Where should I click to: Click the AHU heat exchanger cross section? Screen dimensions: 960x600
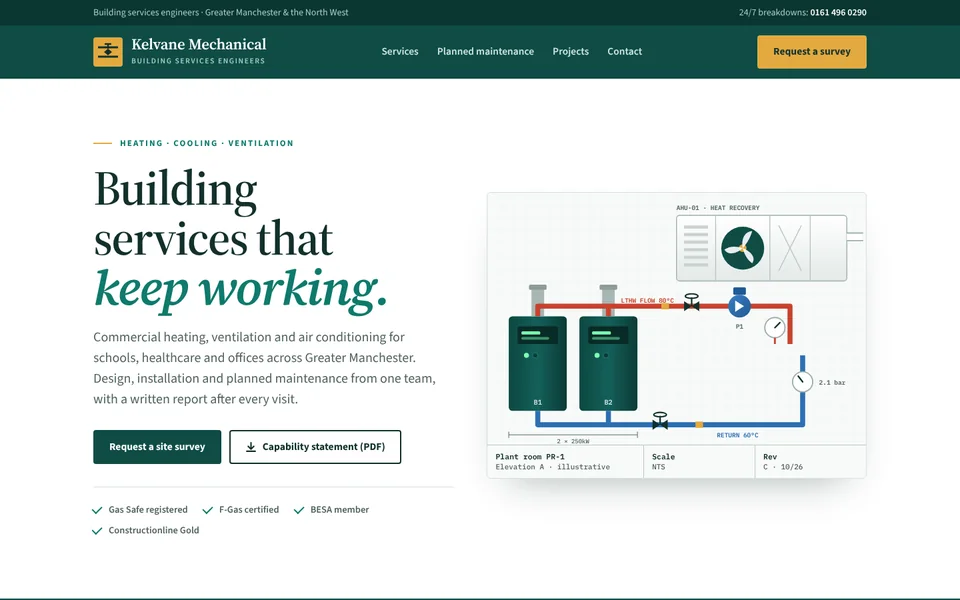pyautogui.click(x=790, y=248)
